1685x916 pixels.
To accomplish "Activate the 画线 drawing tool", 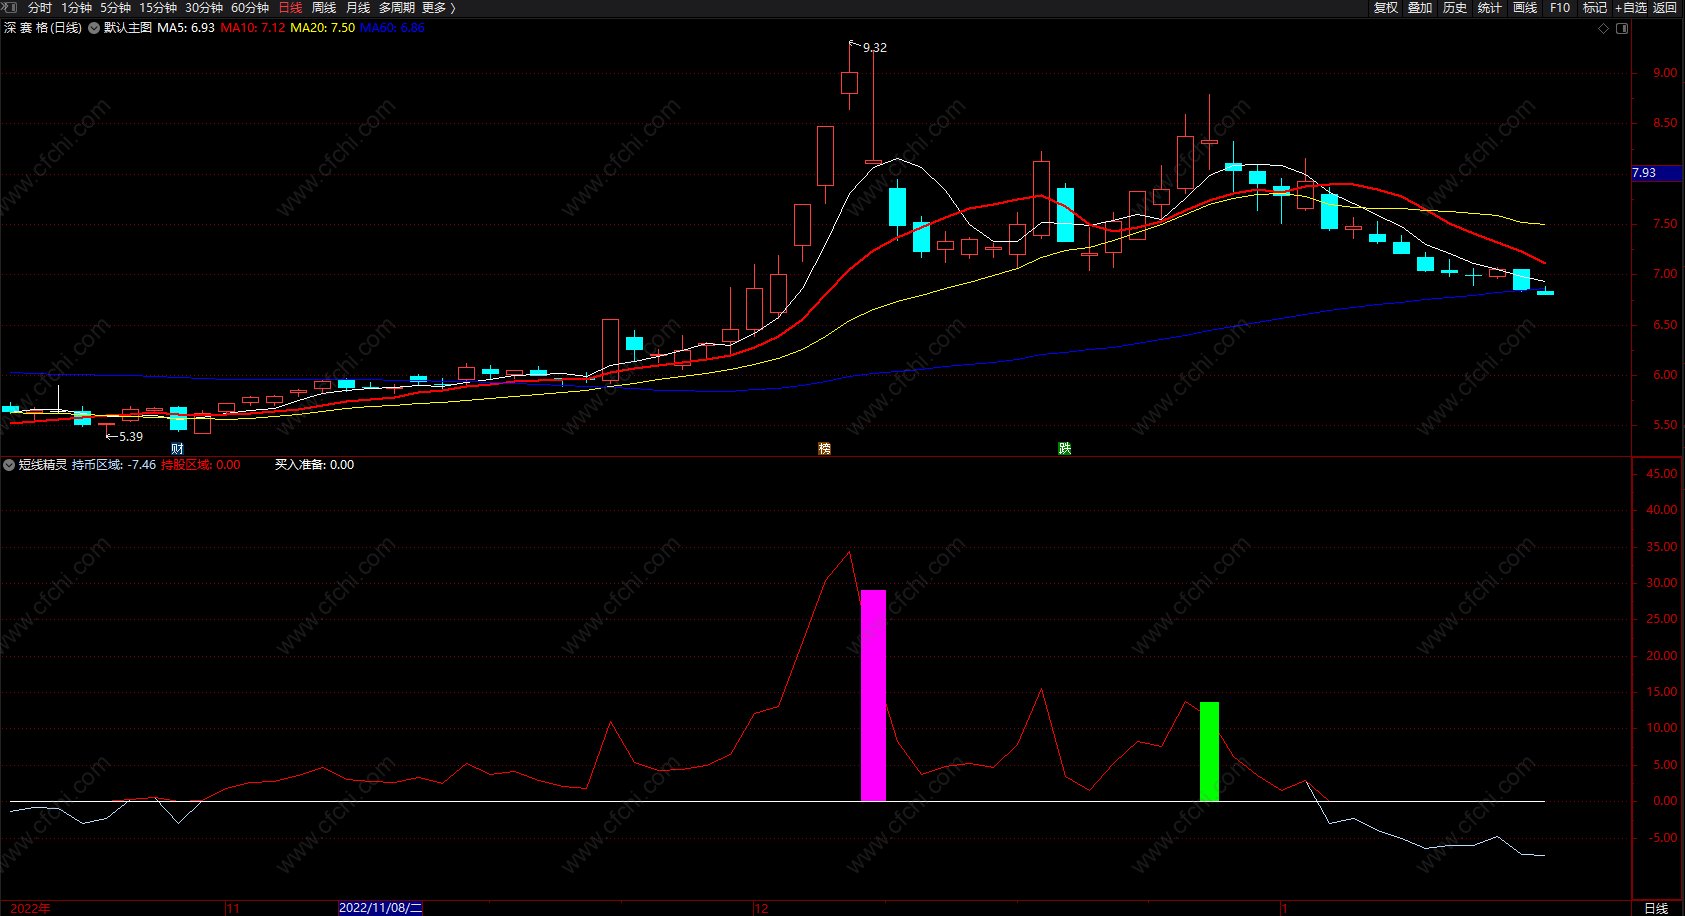I will tap(1525, 8).
